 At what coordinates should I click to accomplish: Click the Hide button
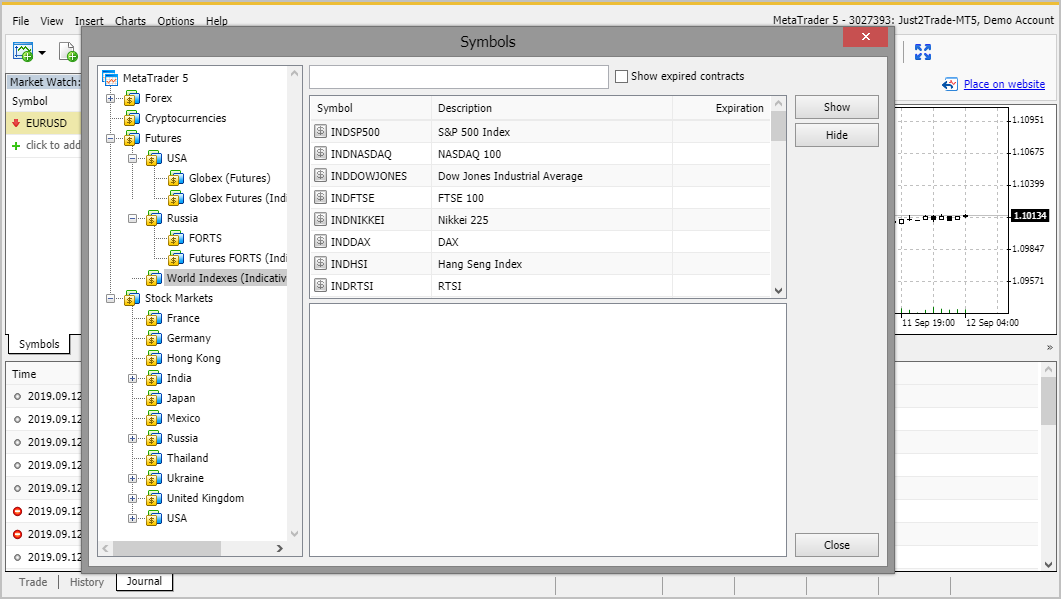pyautogui.click(x=837, y=135)
